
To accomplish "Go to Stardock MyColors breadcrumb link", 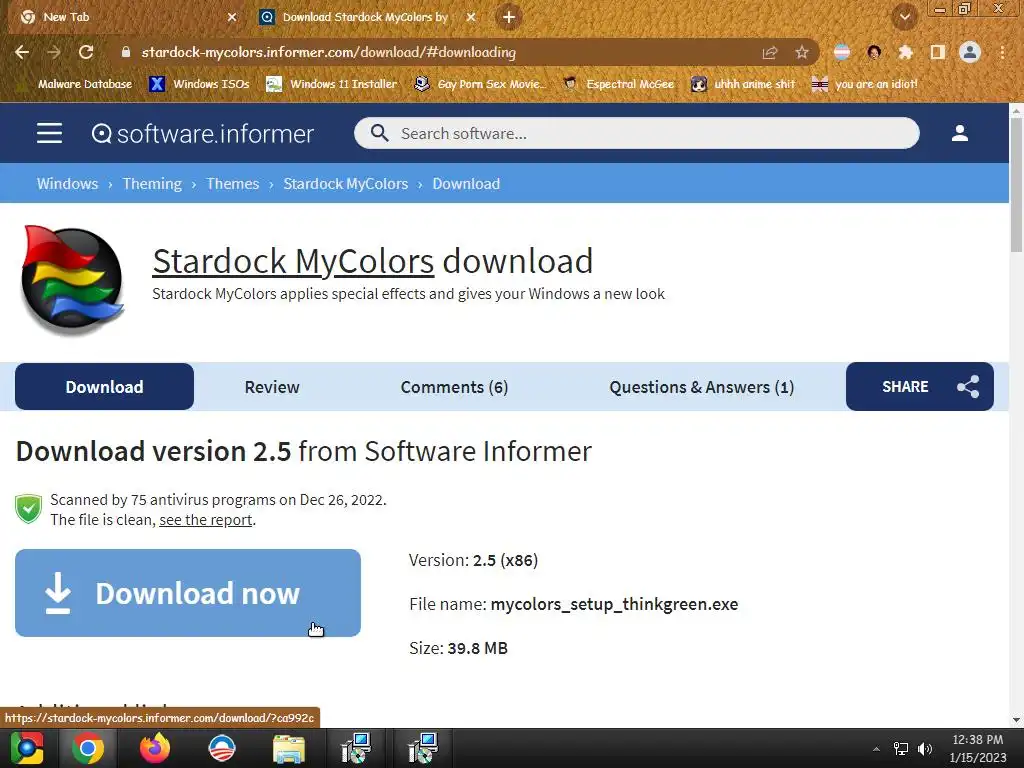I will pyautogui.click(x=345, y=184).
